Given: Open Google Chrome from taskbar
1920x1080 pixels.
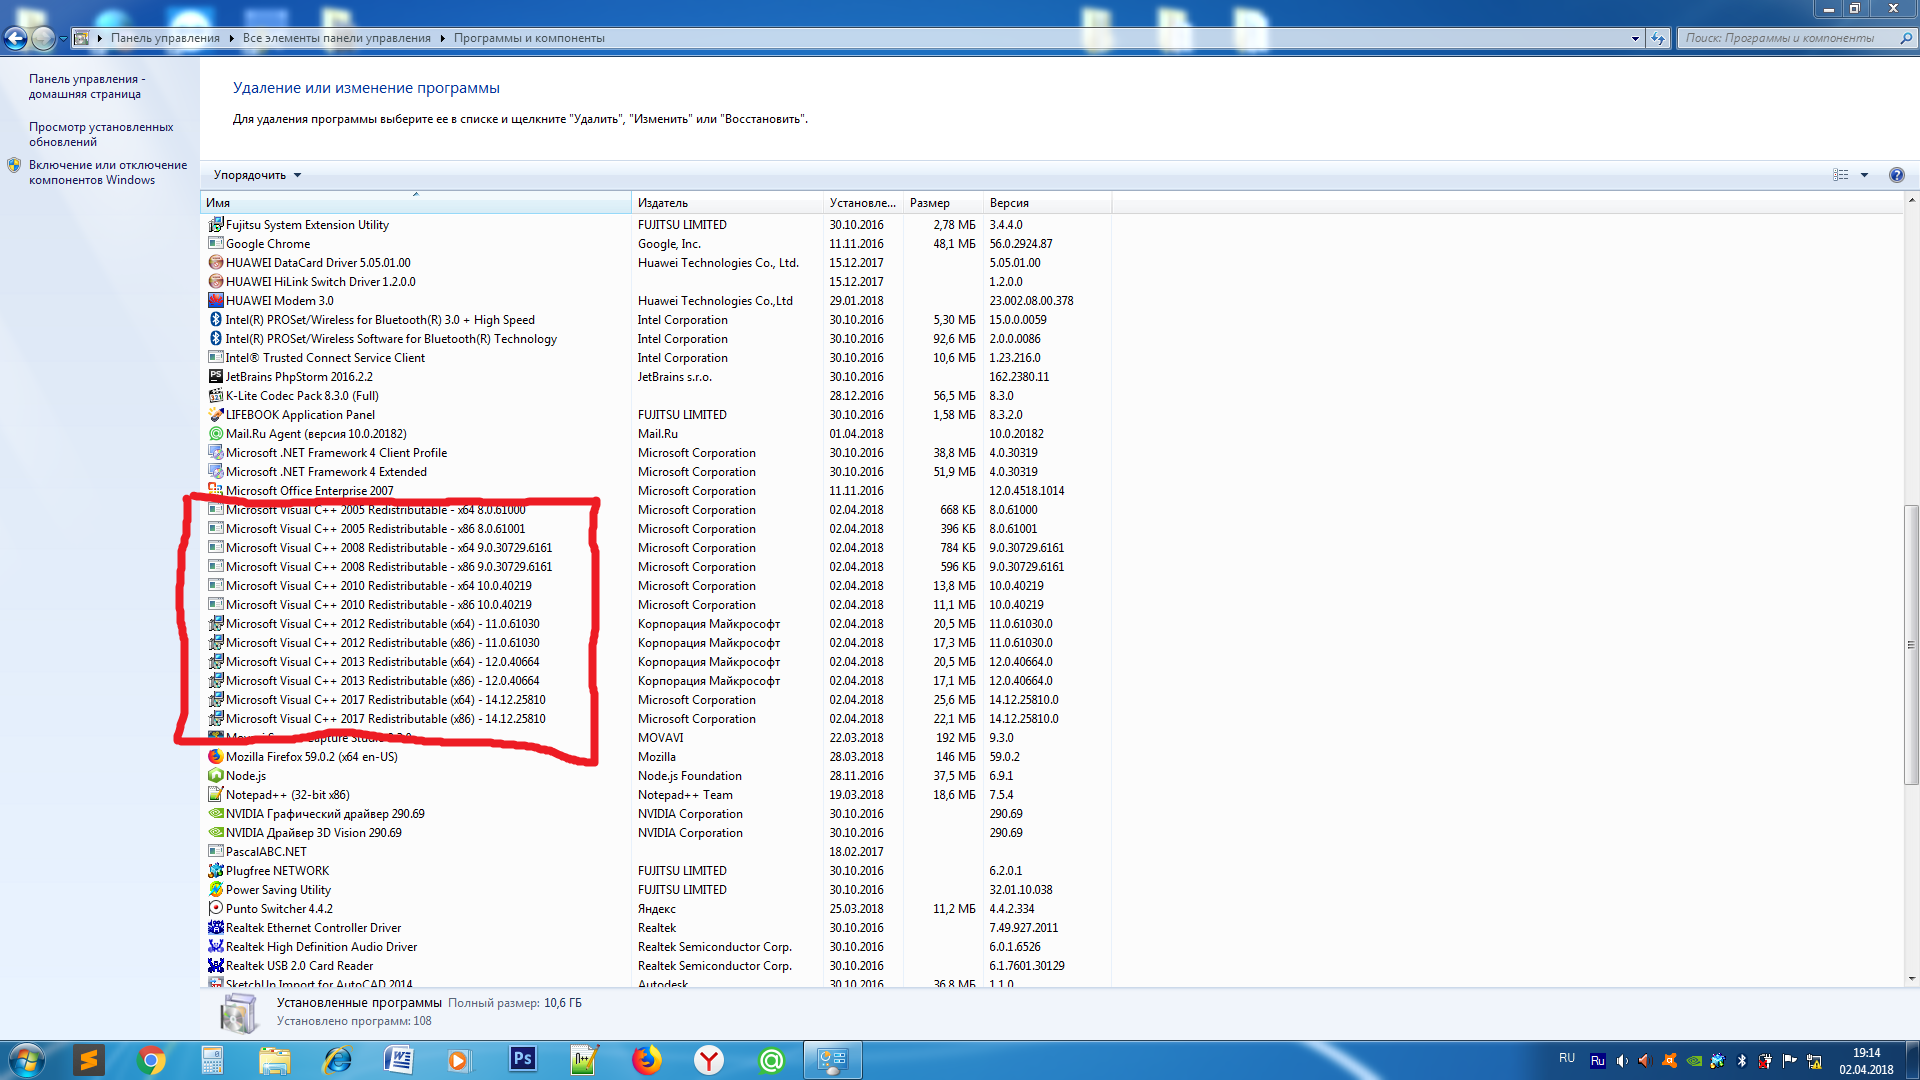Looking at the screenshot, I should (x=151, y=1060).
